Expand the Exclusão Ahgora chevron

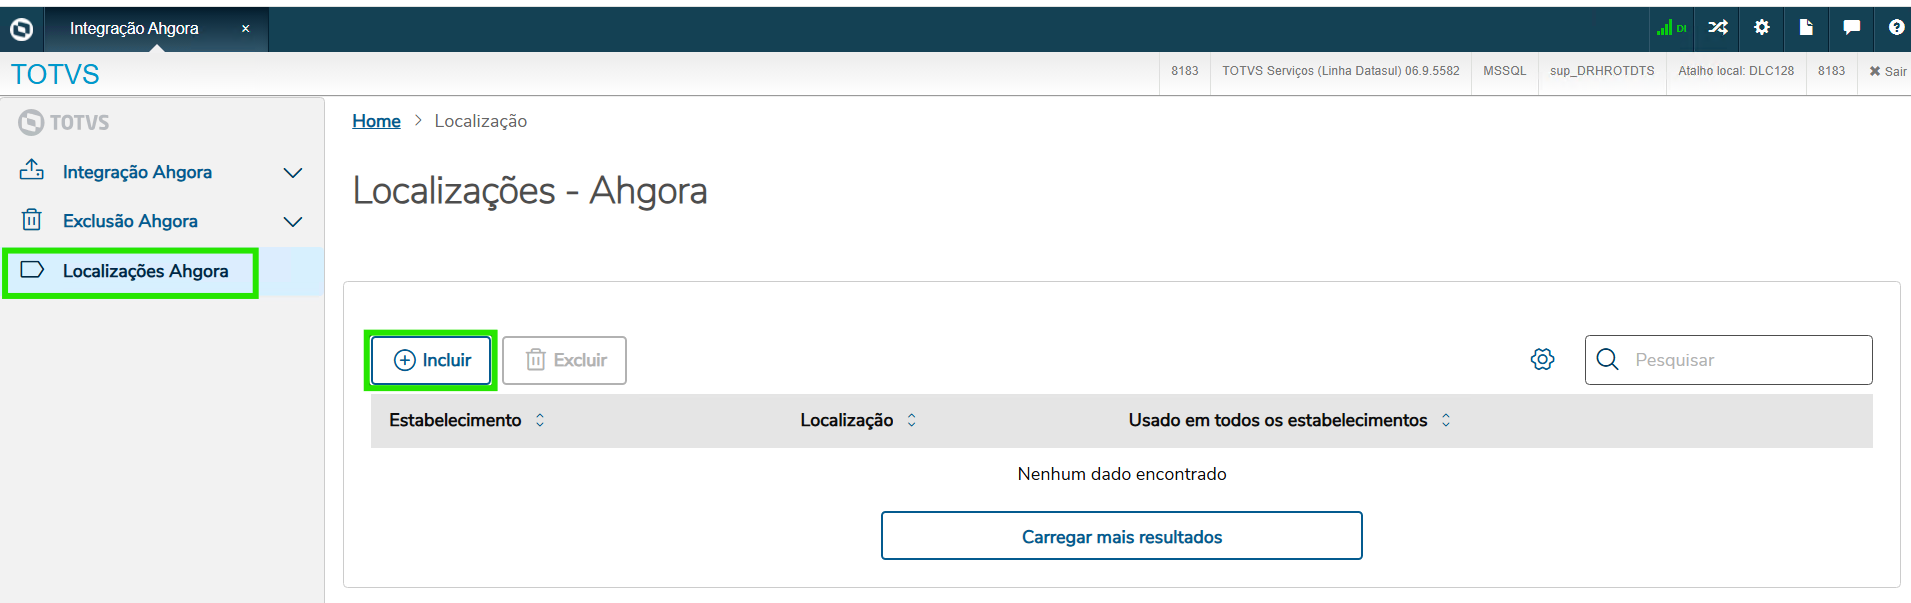click(x=292, y=222)
